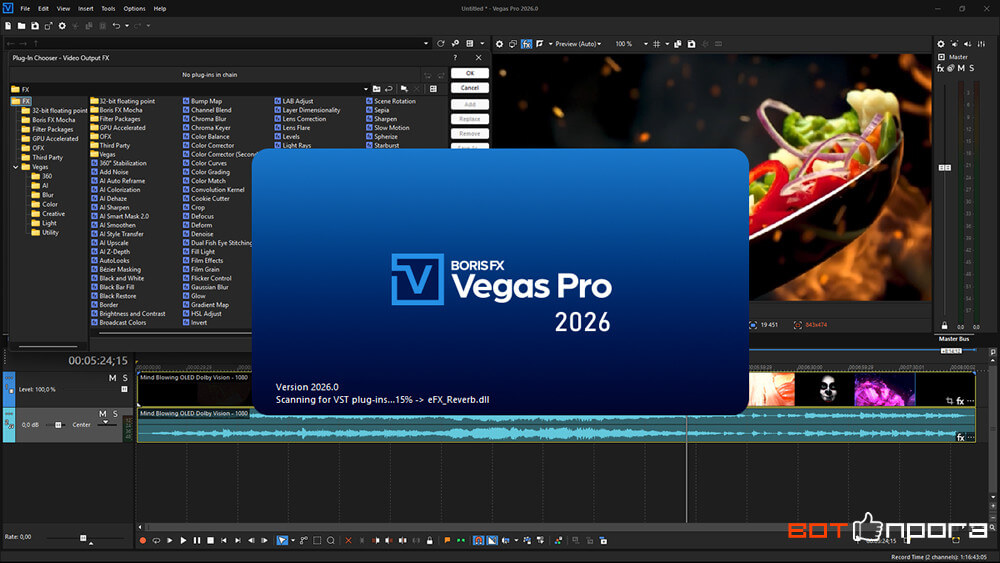Stop playback in the transport bar

[x=210, y=541]
